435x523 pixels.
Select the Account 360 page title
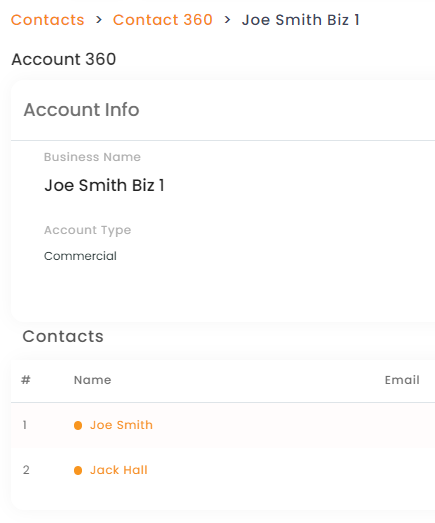(x=64, y=59)
